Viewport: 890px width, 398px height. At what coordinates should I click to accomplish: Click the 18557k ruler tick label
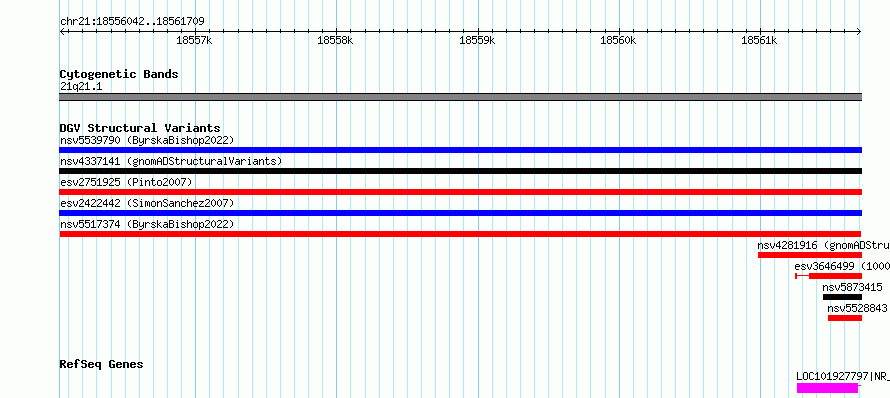[x=194, y=40]
